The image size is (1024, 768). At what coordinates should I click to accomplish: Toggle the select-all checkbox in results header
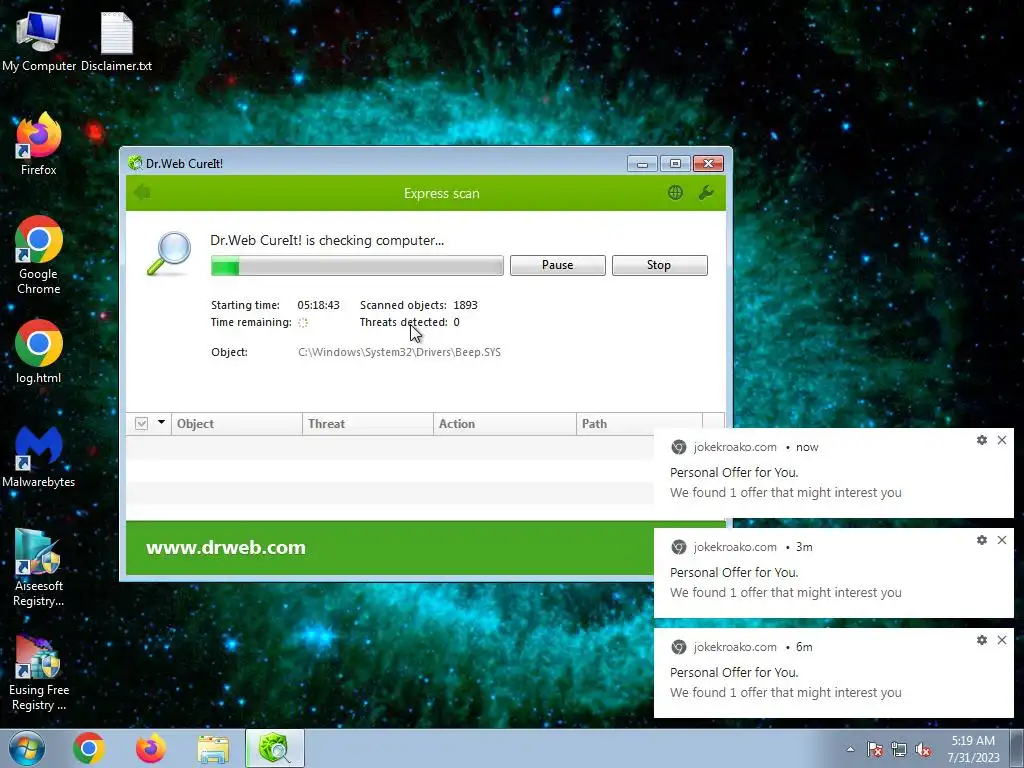click(x=141, y=423)
